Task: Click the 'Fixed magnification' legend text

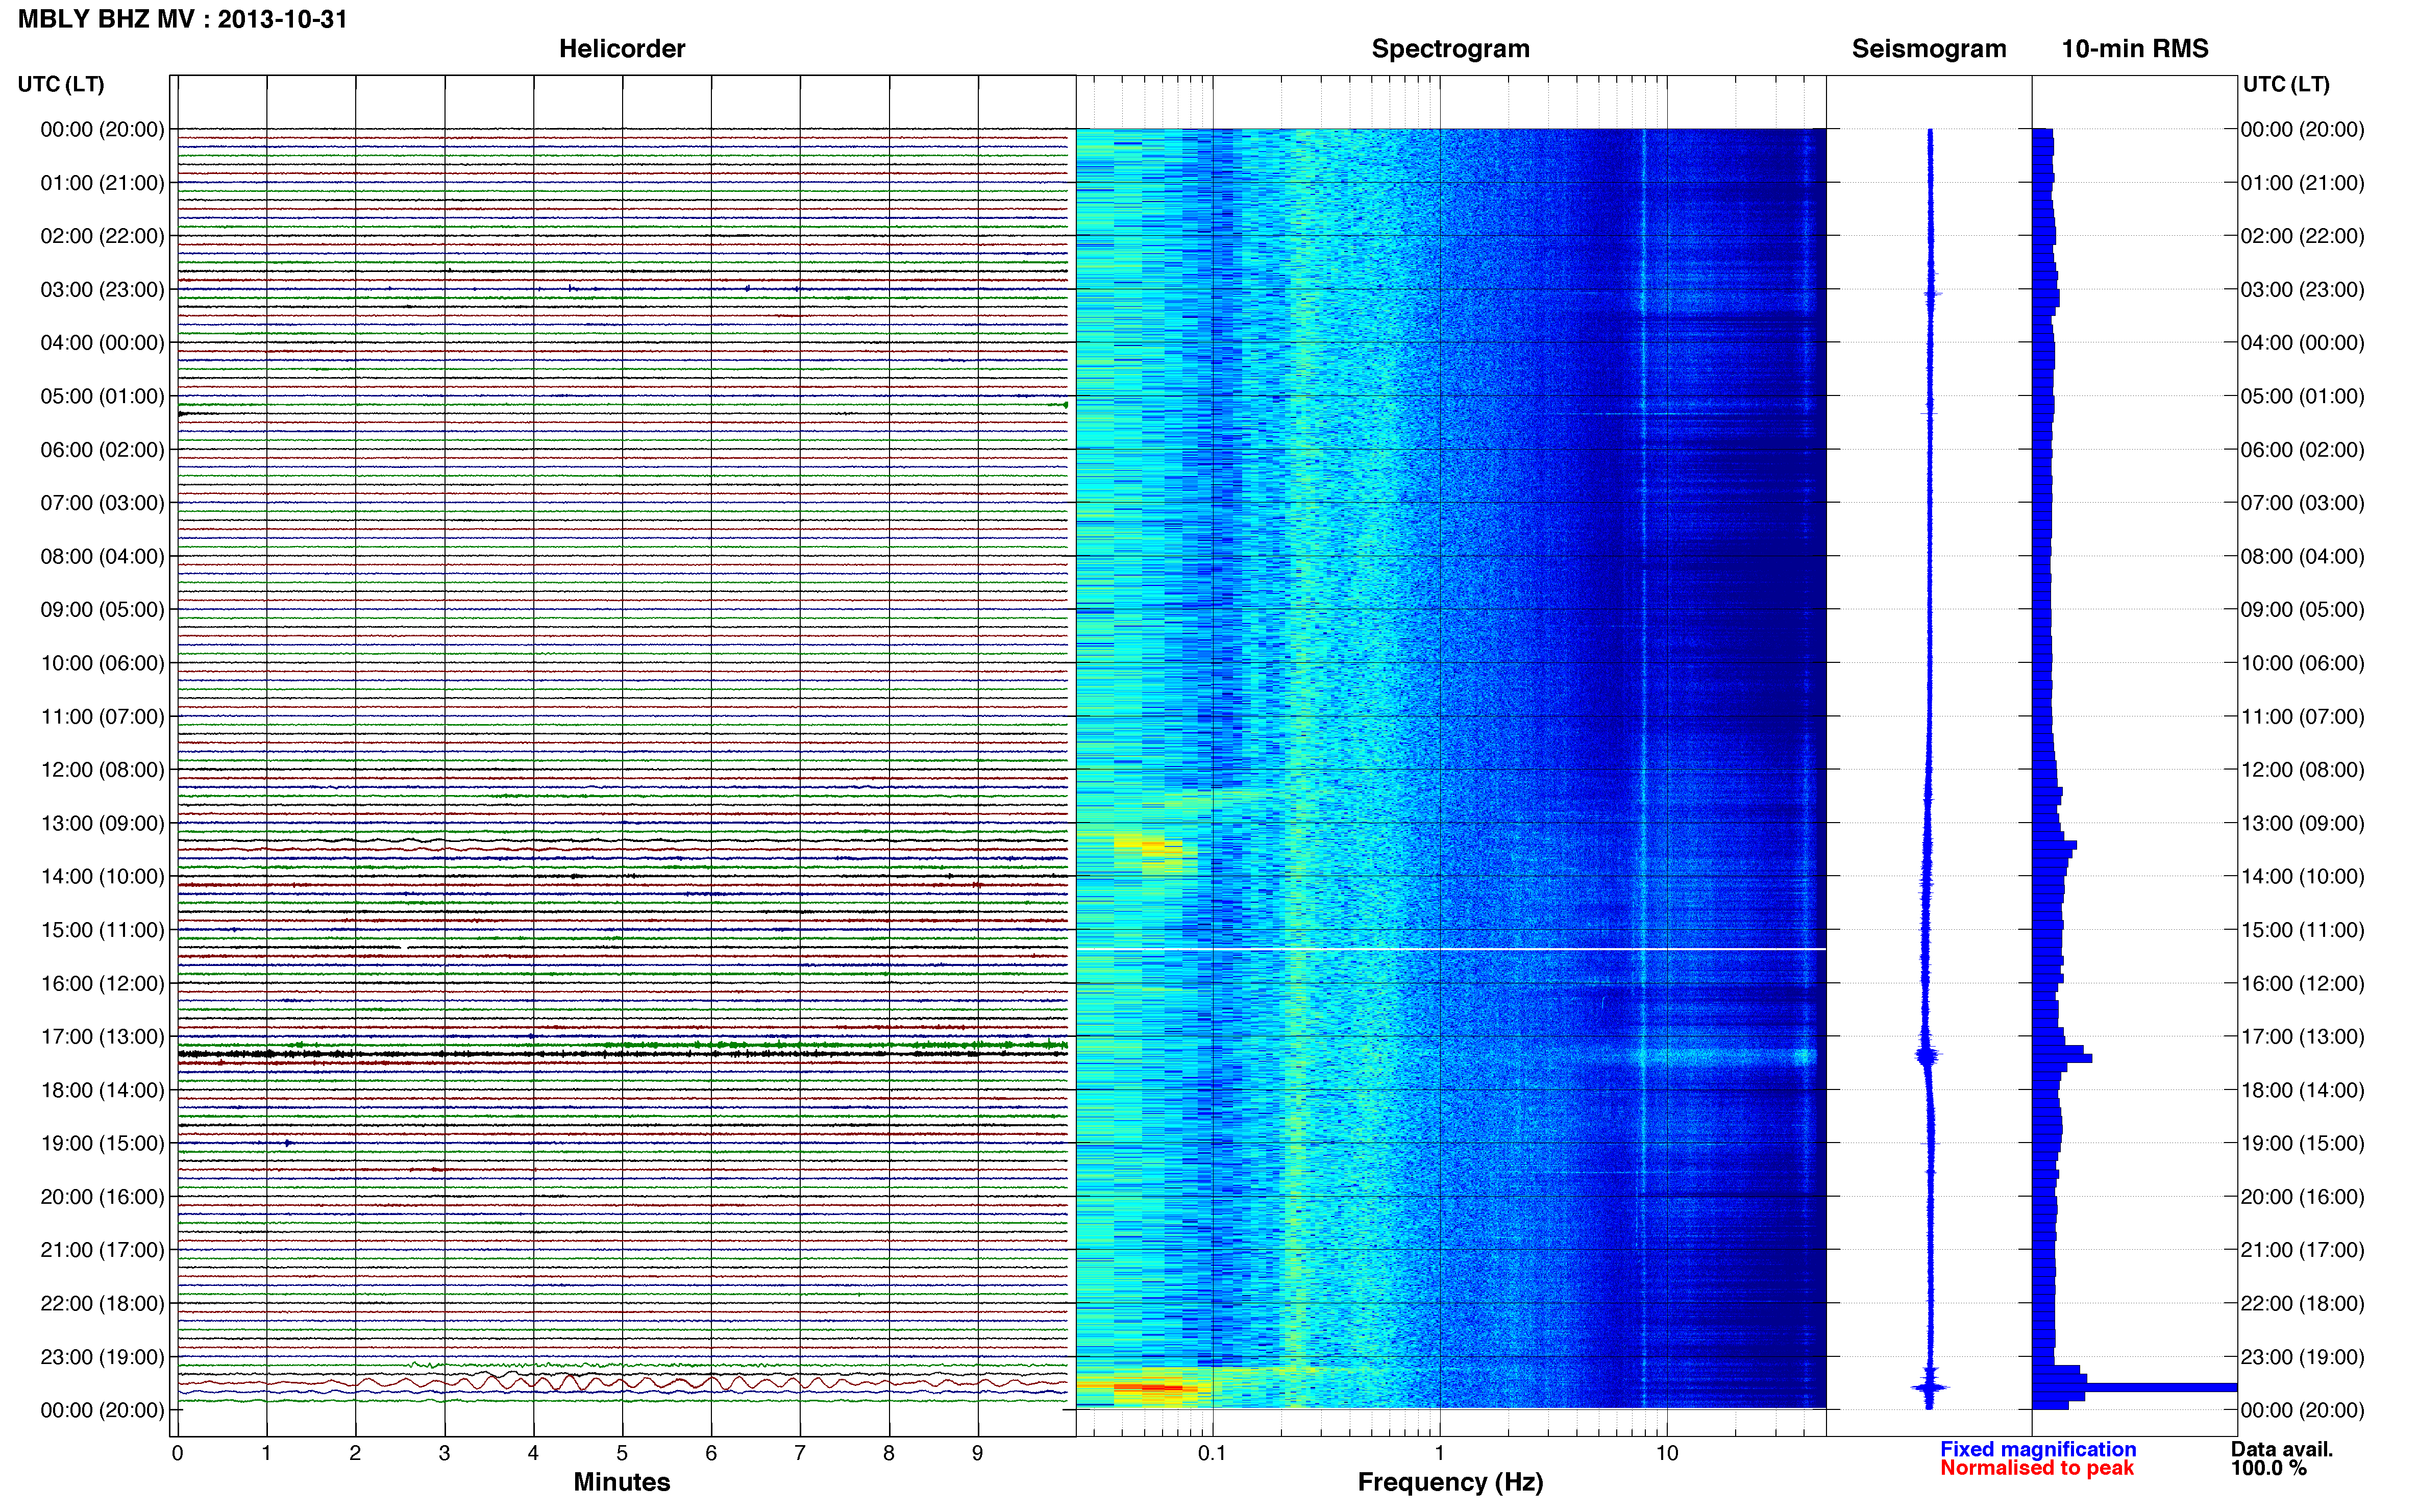Action: [x=2038, y=1449]
